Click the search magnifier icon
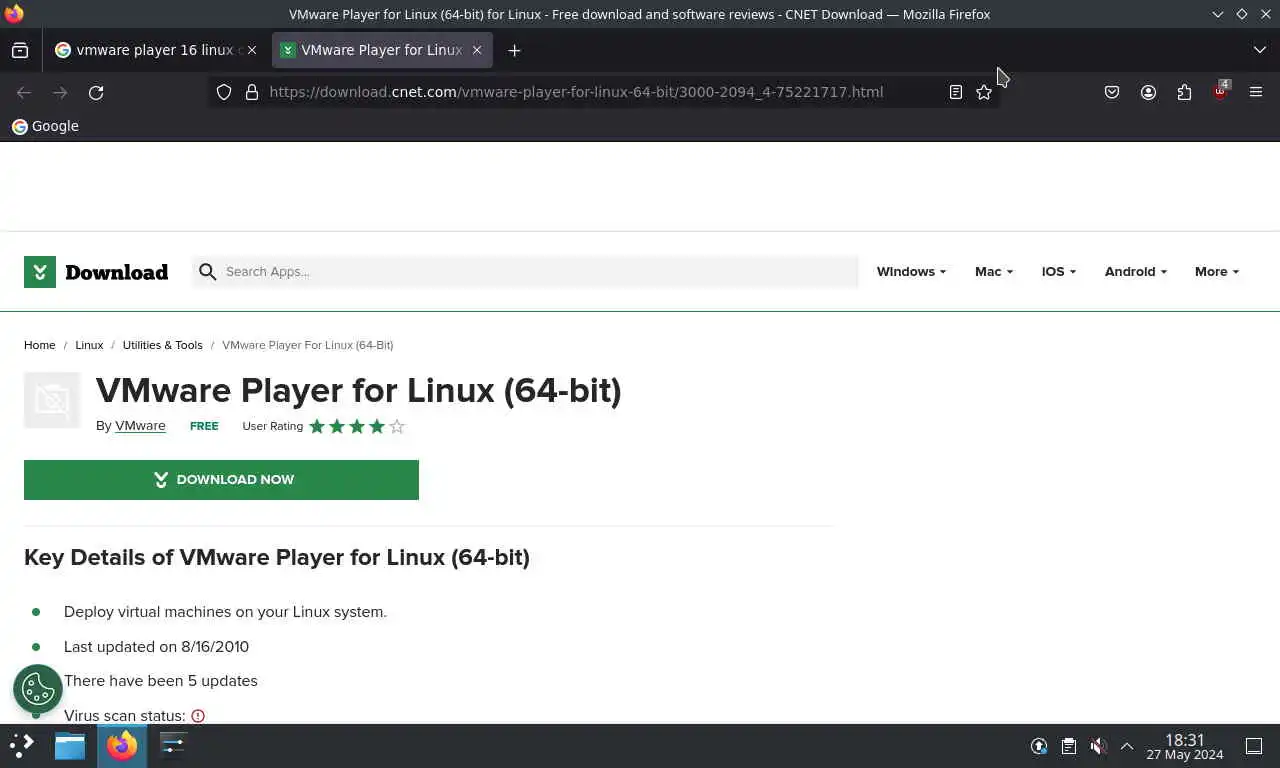 pyautogui.click(x=208, y=272)
